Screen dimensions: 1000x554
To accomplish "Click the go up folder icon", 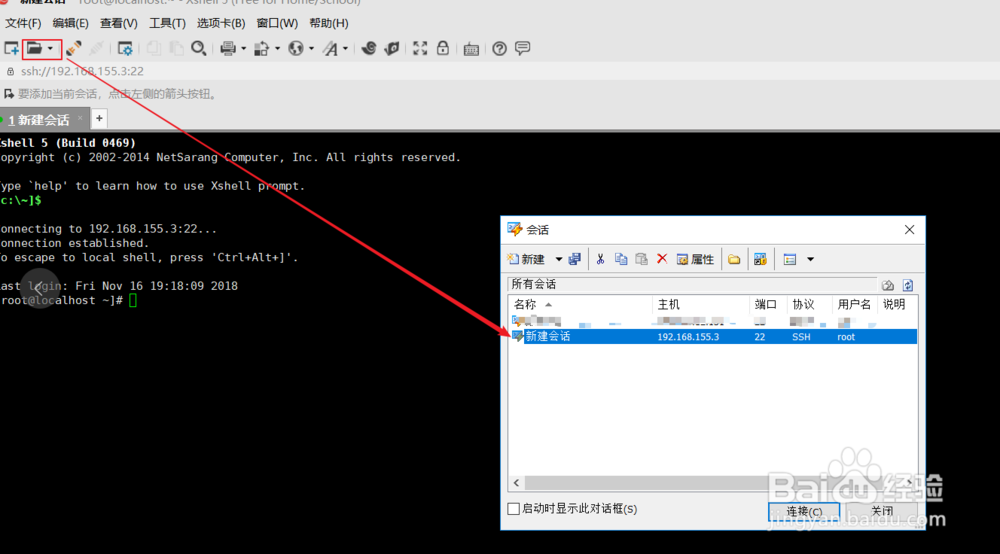I will point(888,285).
